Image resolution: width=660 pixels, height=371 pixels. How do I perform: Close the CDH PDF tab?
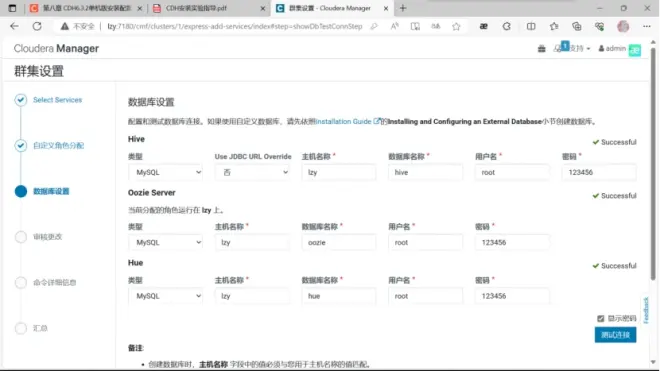pyautogui.click(x=263, y=8)
